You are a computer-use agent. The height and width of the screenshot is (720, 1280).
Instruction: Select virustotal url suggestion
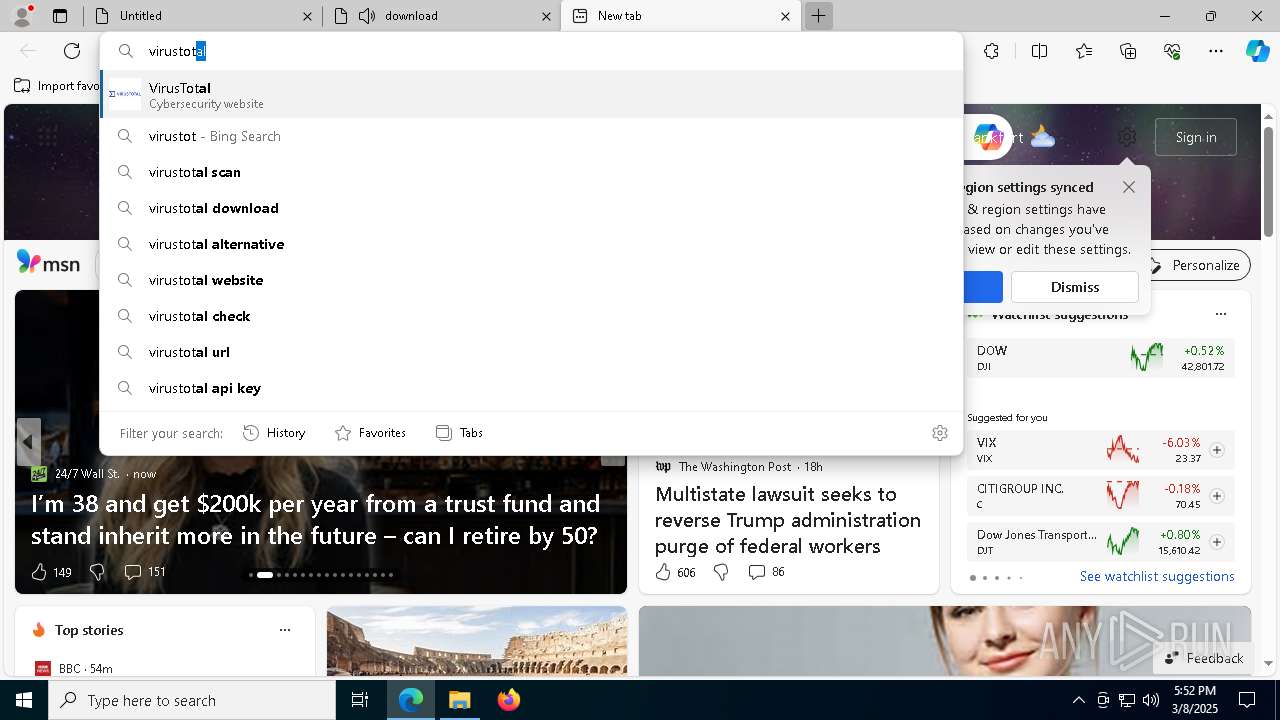coord(531,352)
